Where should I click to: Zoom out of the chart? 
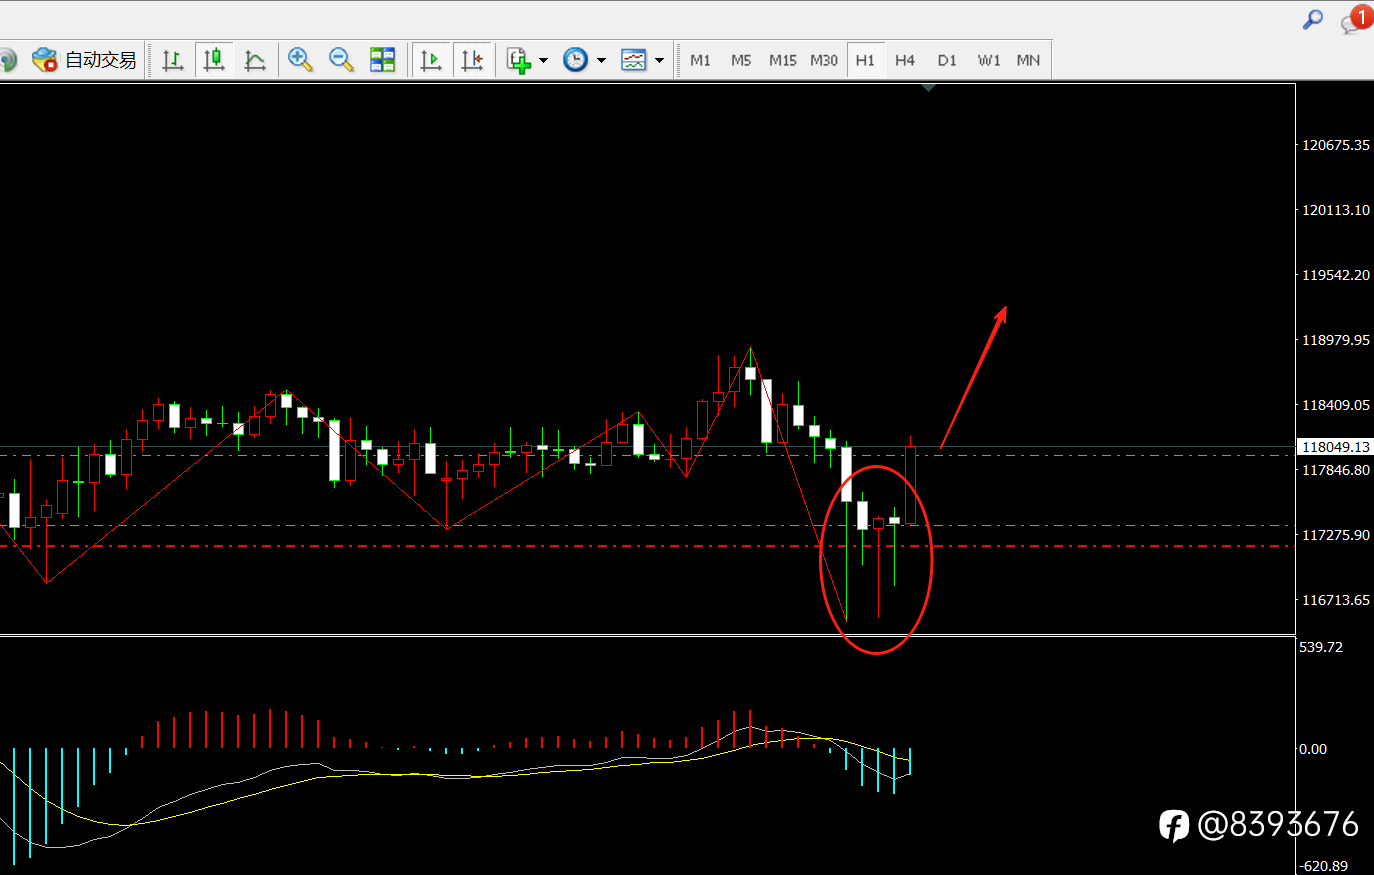point(341,60)
